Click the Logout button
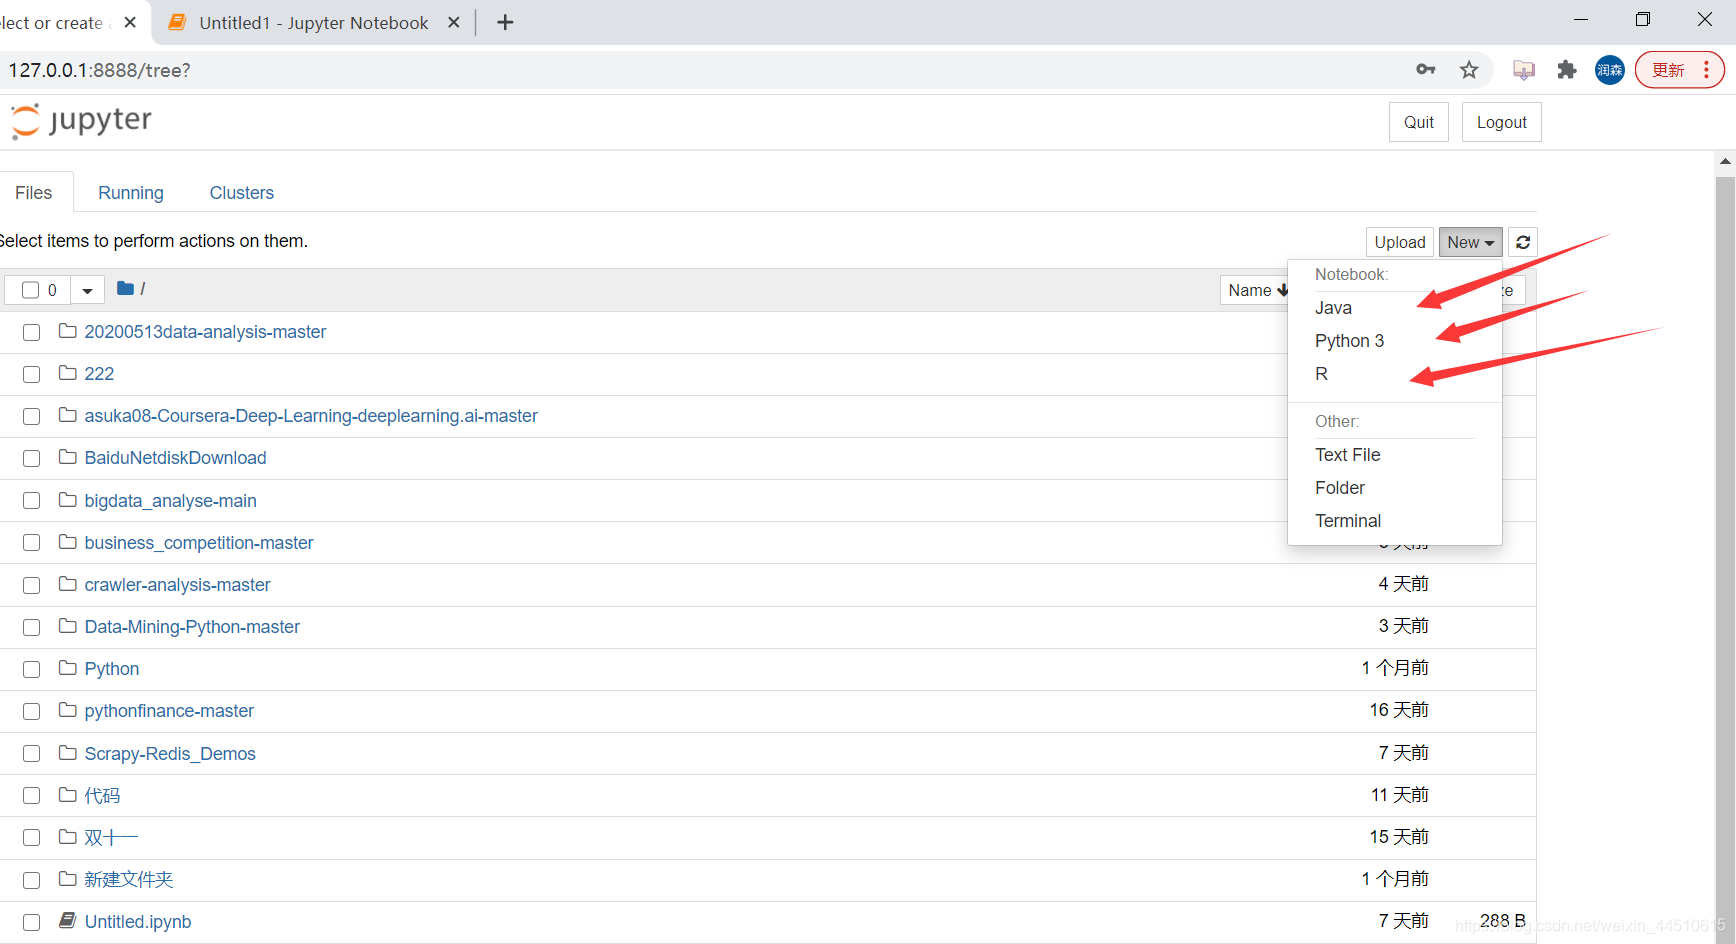Screen dimensions: 1736x944 coord(1502,122)
